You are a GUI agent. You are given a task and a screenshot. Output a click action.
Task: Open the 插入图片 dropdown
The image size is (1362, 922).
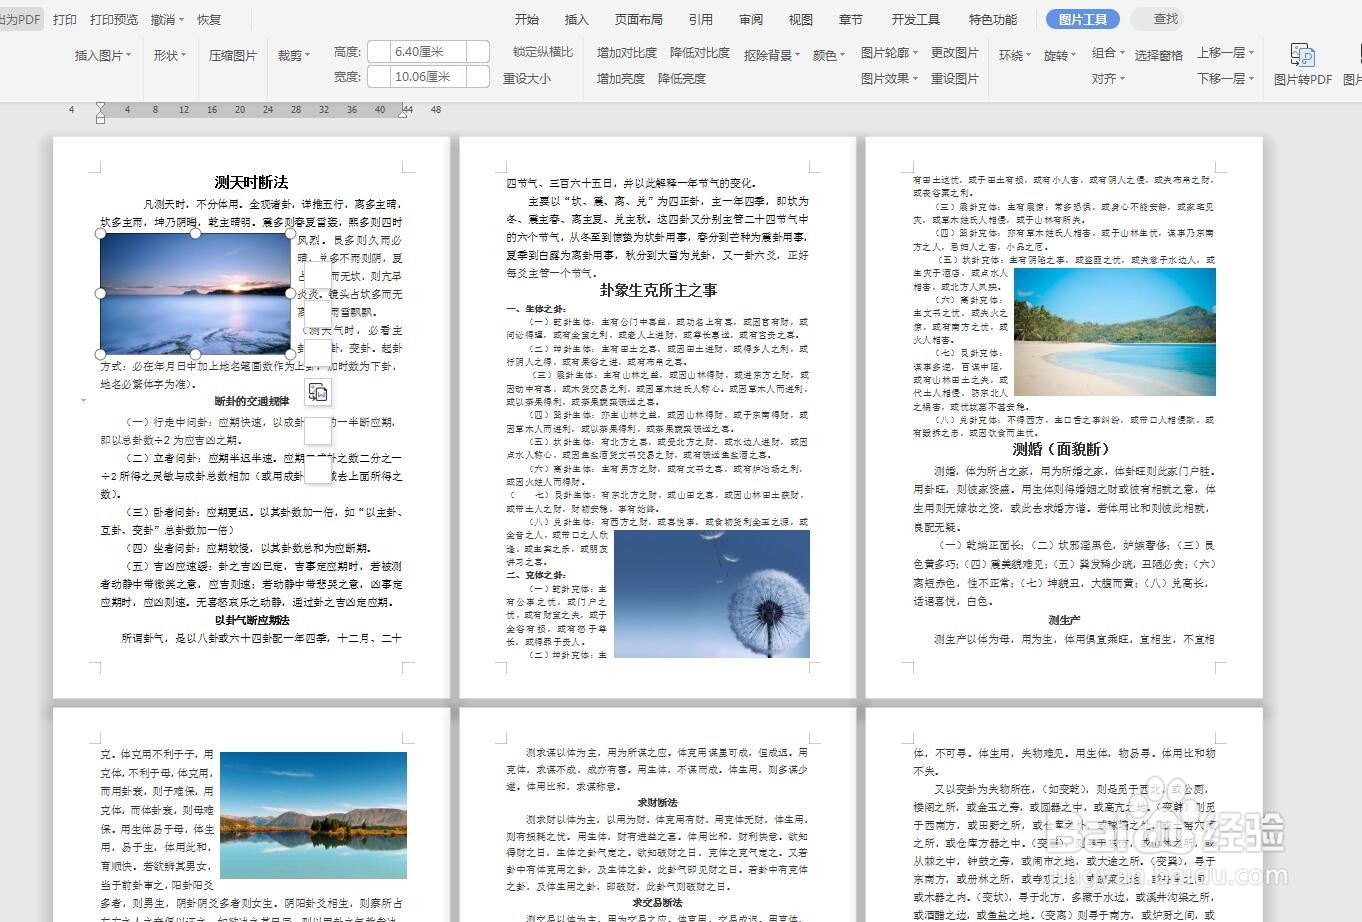pos(102,55)
